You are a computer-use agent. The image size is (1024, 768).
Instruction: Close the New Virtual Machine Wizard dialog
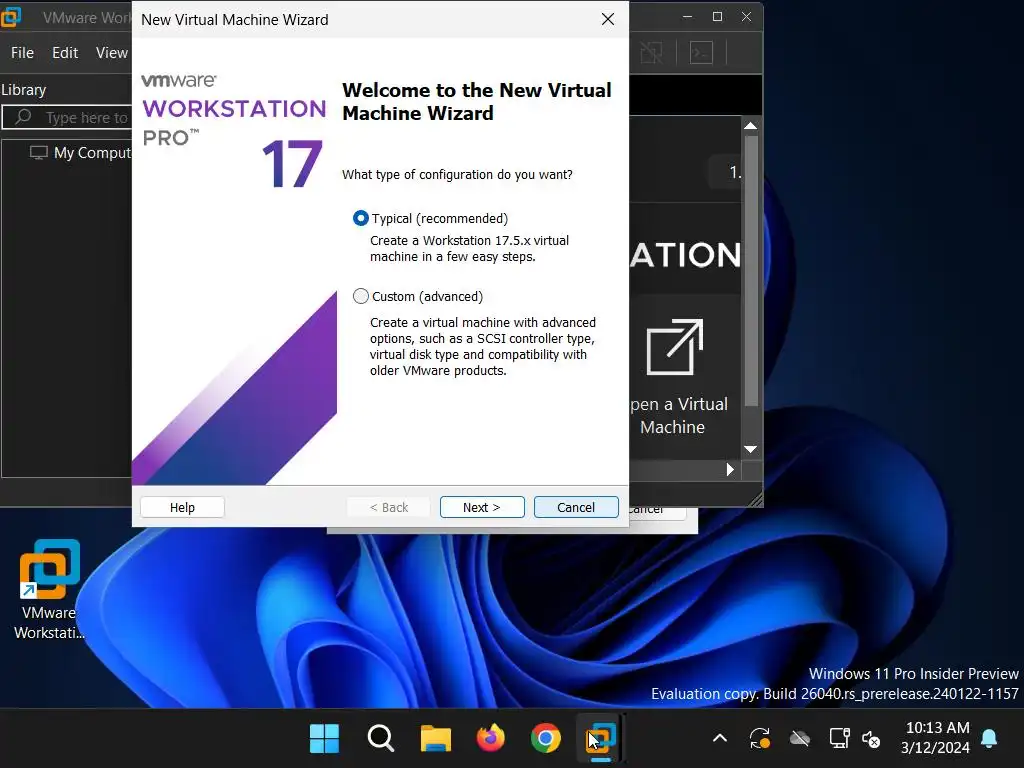click(608, 20)
